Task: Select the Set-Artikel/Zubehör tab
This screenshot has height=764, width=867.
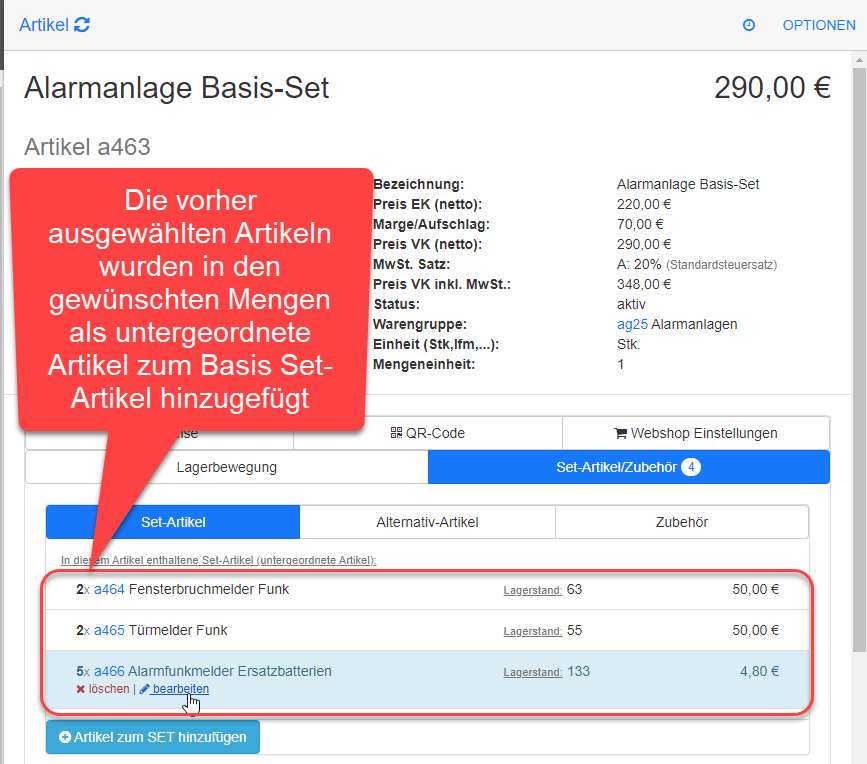Action: (x=628, y=466)
